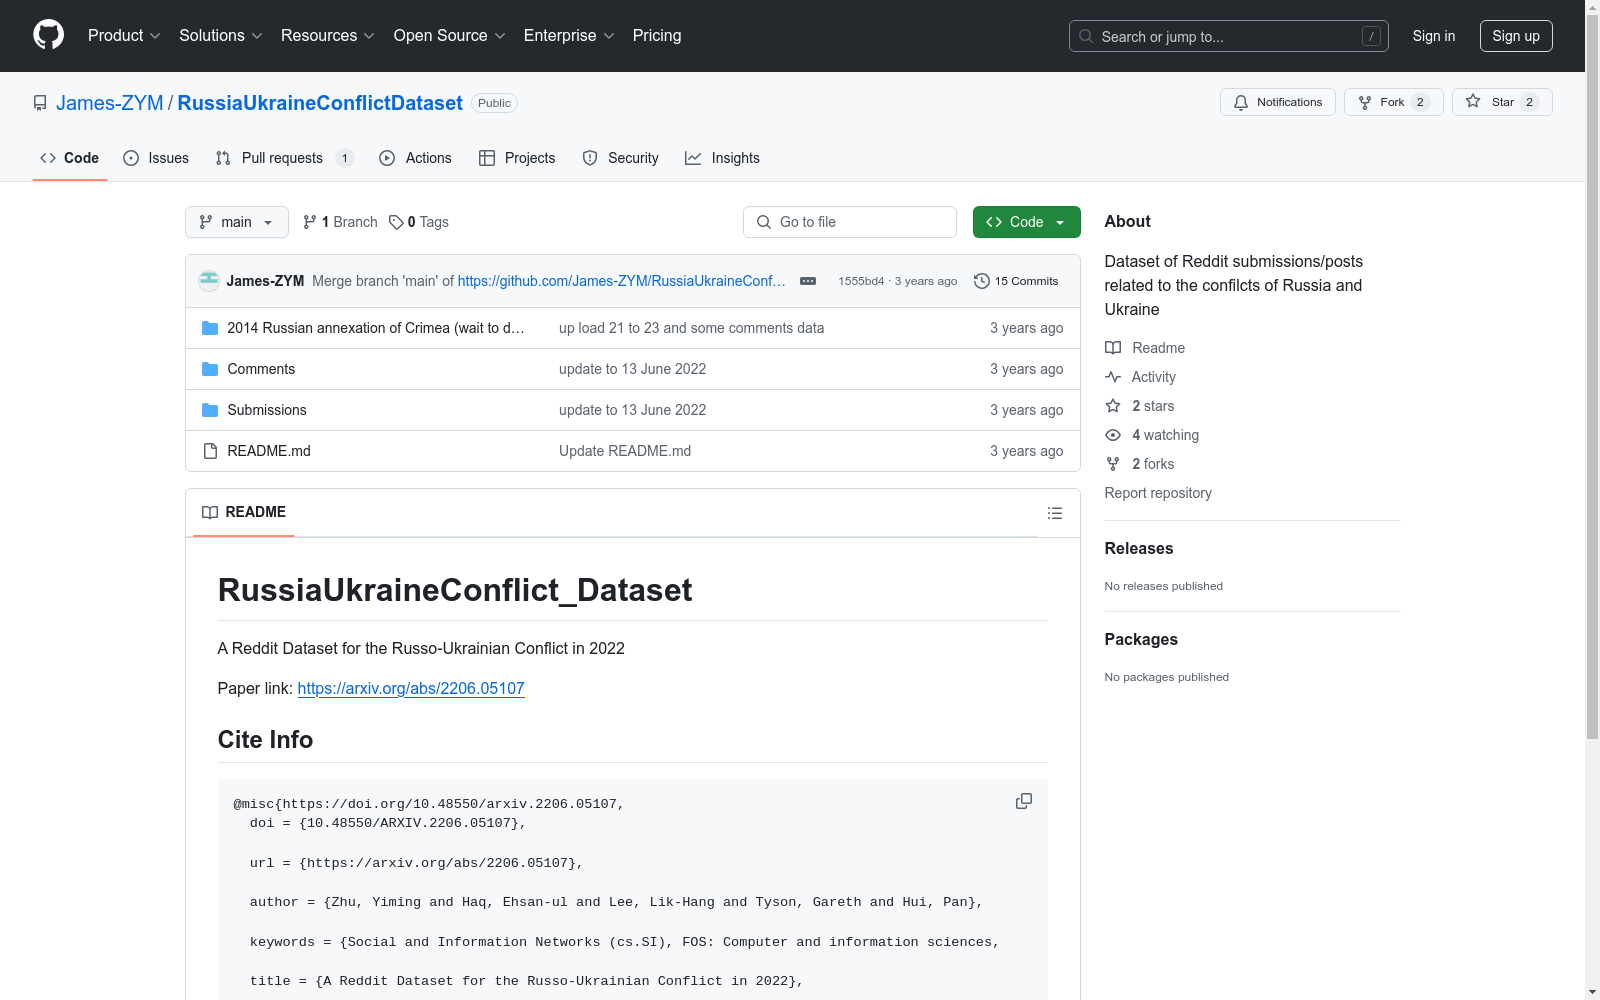Open the Releases heading link
1600x1000 pixels.
(x=1139, y=548)
